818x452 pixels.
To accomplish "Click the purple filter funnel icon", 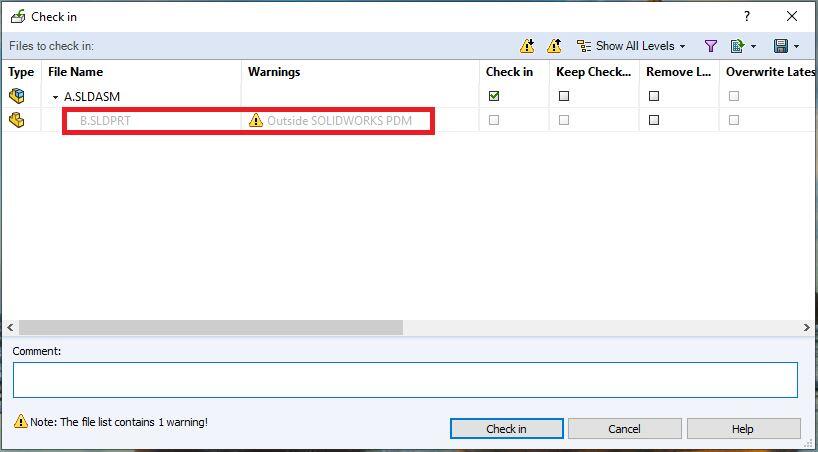I will pyautogui.click(x=711, y=46).
